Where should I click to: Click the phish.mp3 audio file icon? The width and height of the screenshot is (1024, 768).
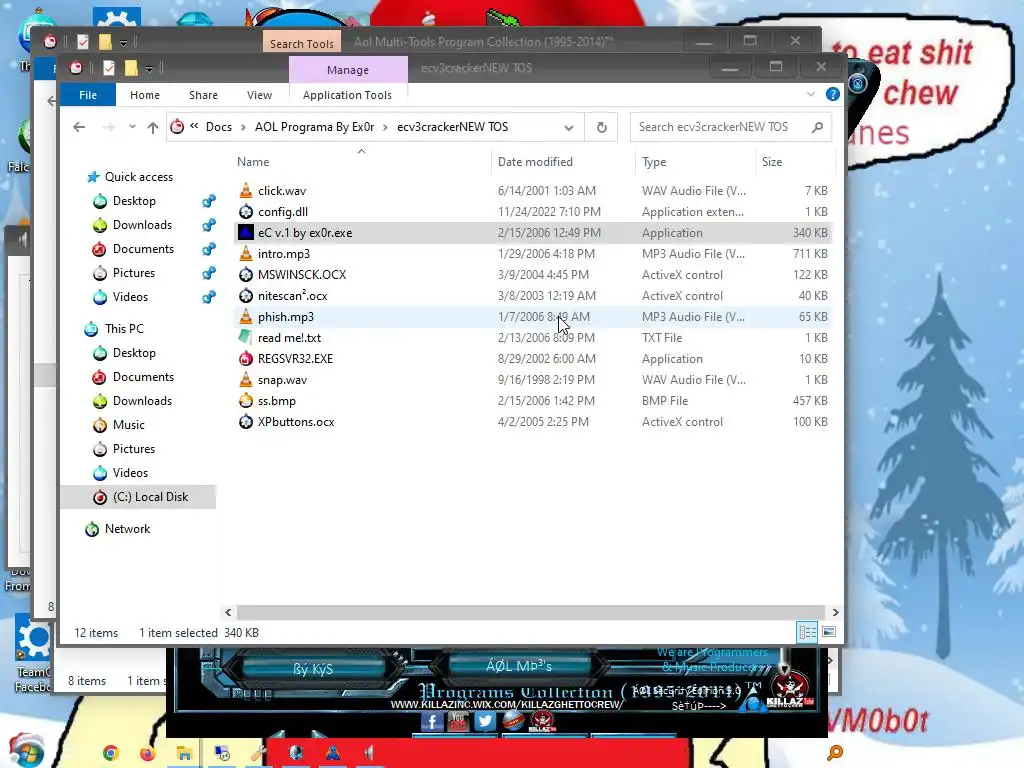[x=246, y=317]
